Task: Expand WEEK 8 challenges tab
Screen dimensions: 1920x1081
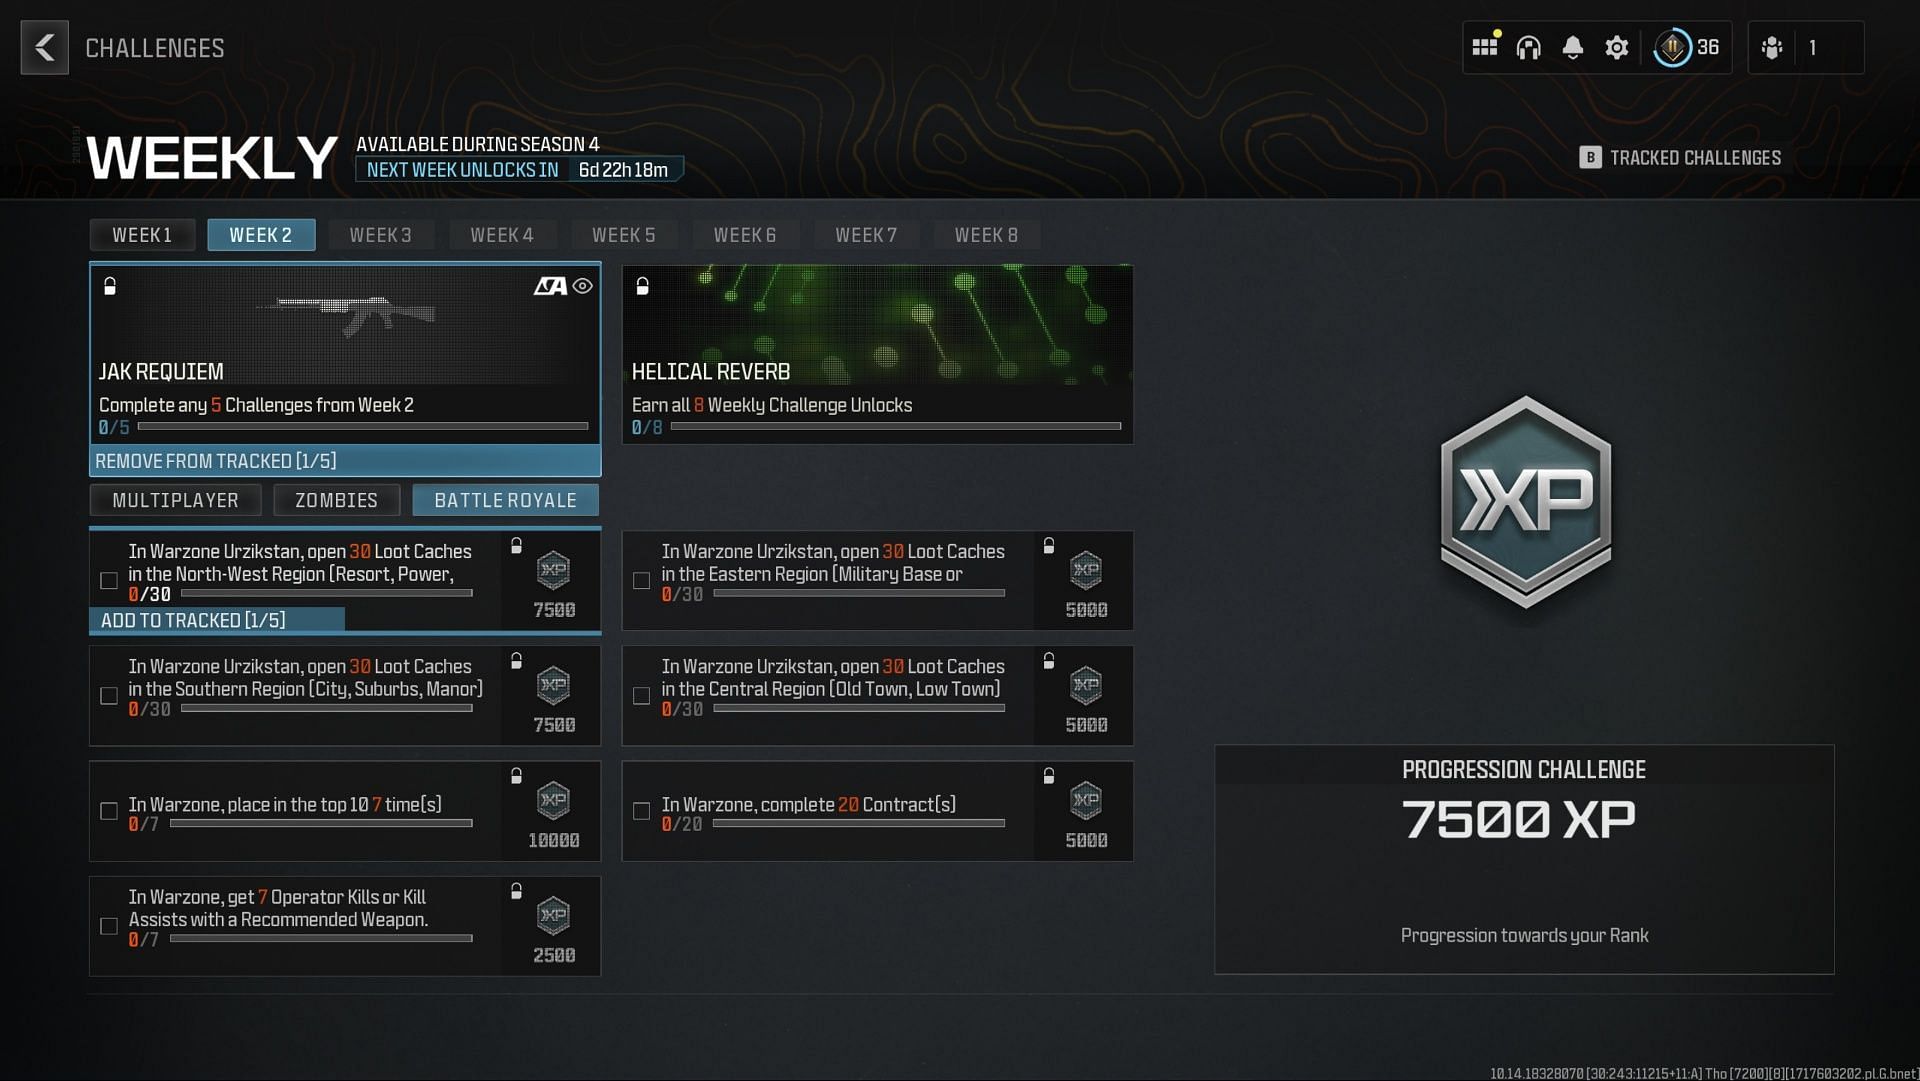Action: click(985, 235)
